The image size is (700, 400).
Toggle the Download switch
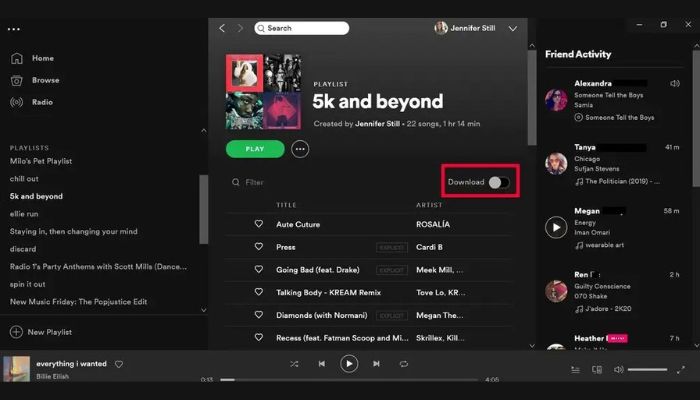pos(499,182)
